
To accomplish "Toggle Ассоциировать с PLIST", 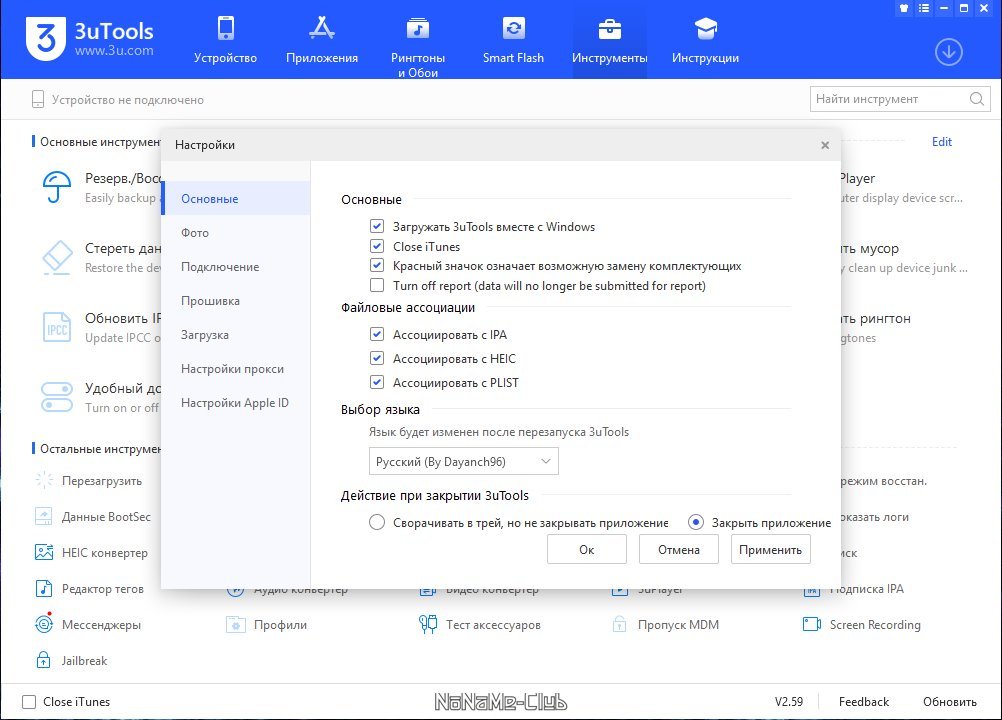I will tap(377, 382).
